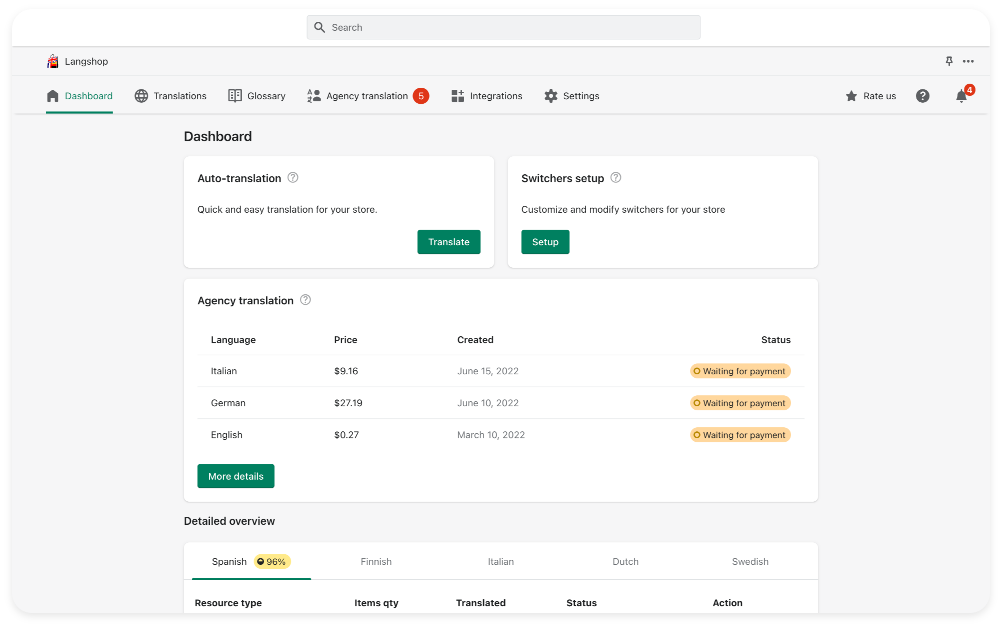Image resolution: width=1002 pixels, height=628 pixels.
Task: Click the pin icon in app header
Action: (949, 61)
